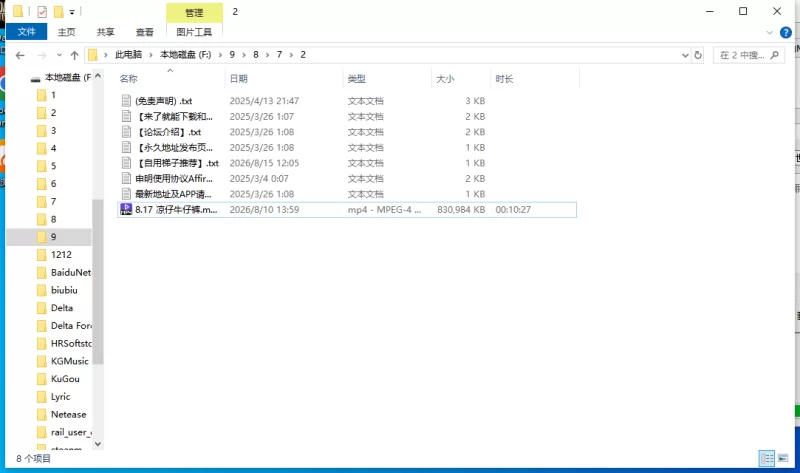Image resolution: width=800 pixels, height=473 pixels.
Task: Click the back navigation arrow
Action: pos(20,55)
